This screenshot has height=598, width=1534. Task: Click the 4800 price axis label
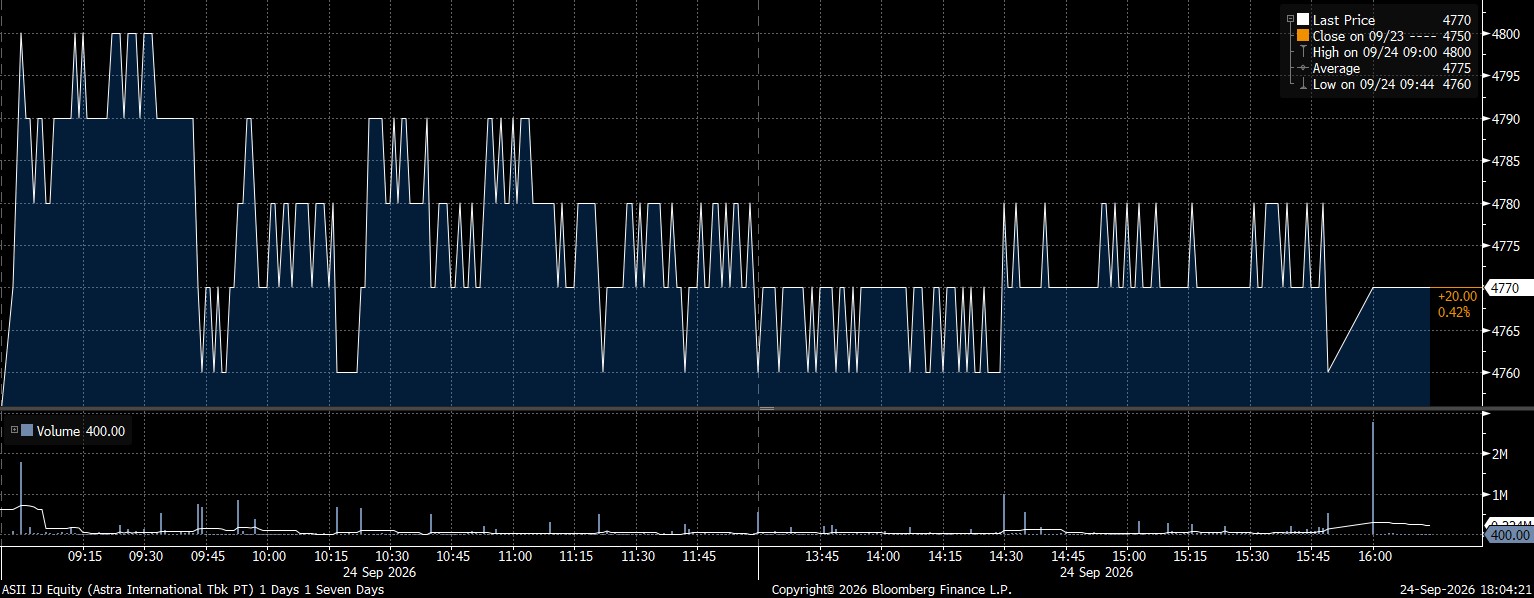tap(1506, 33)
